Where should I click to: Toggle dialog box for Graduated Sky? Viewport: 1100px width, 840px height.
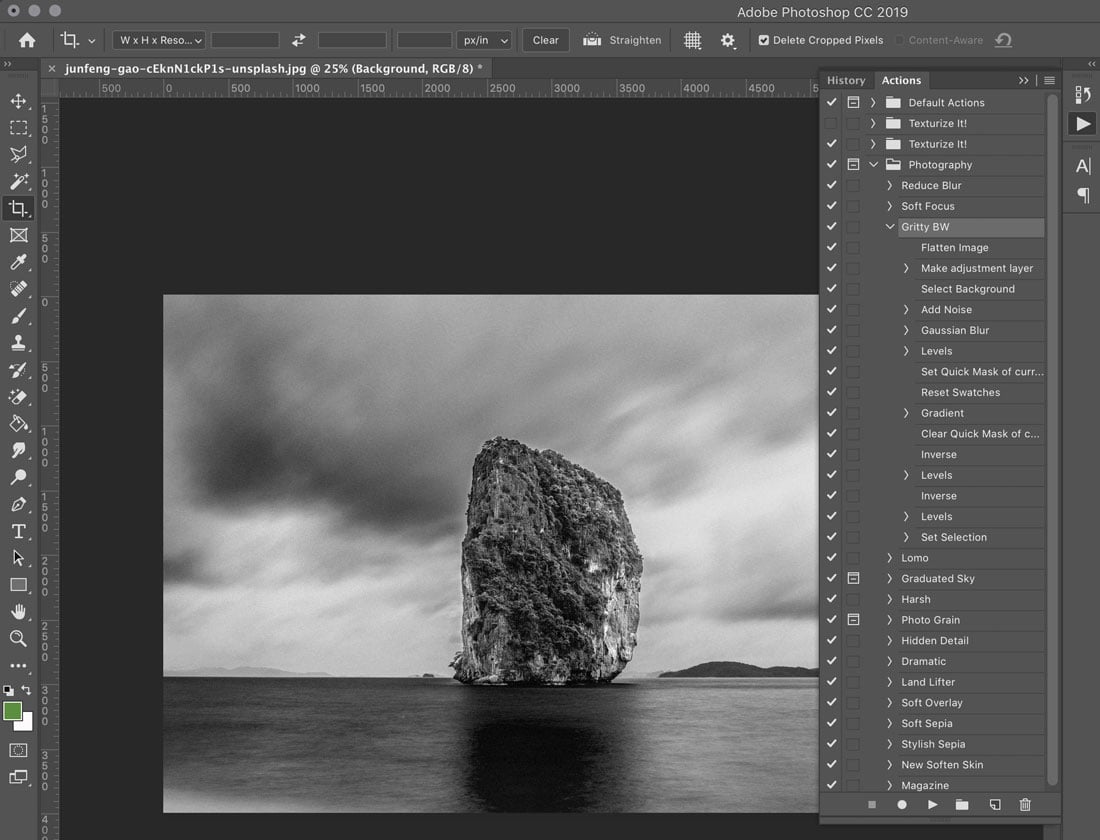coord(853,578)
